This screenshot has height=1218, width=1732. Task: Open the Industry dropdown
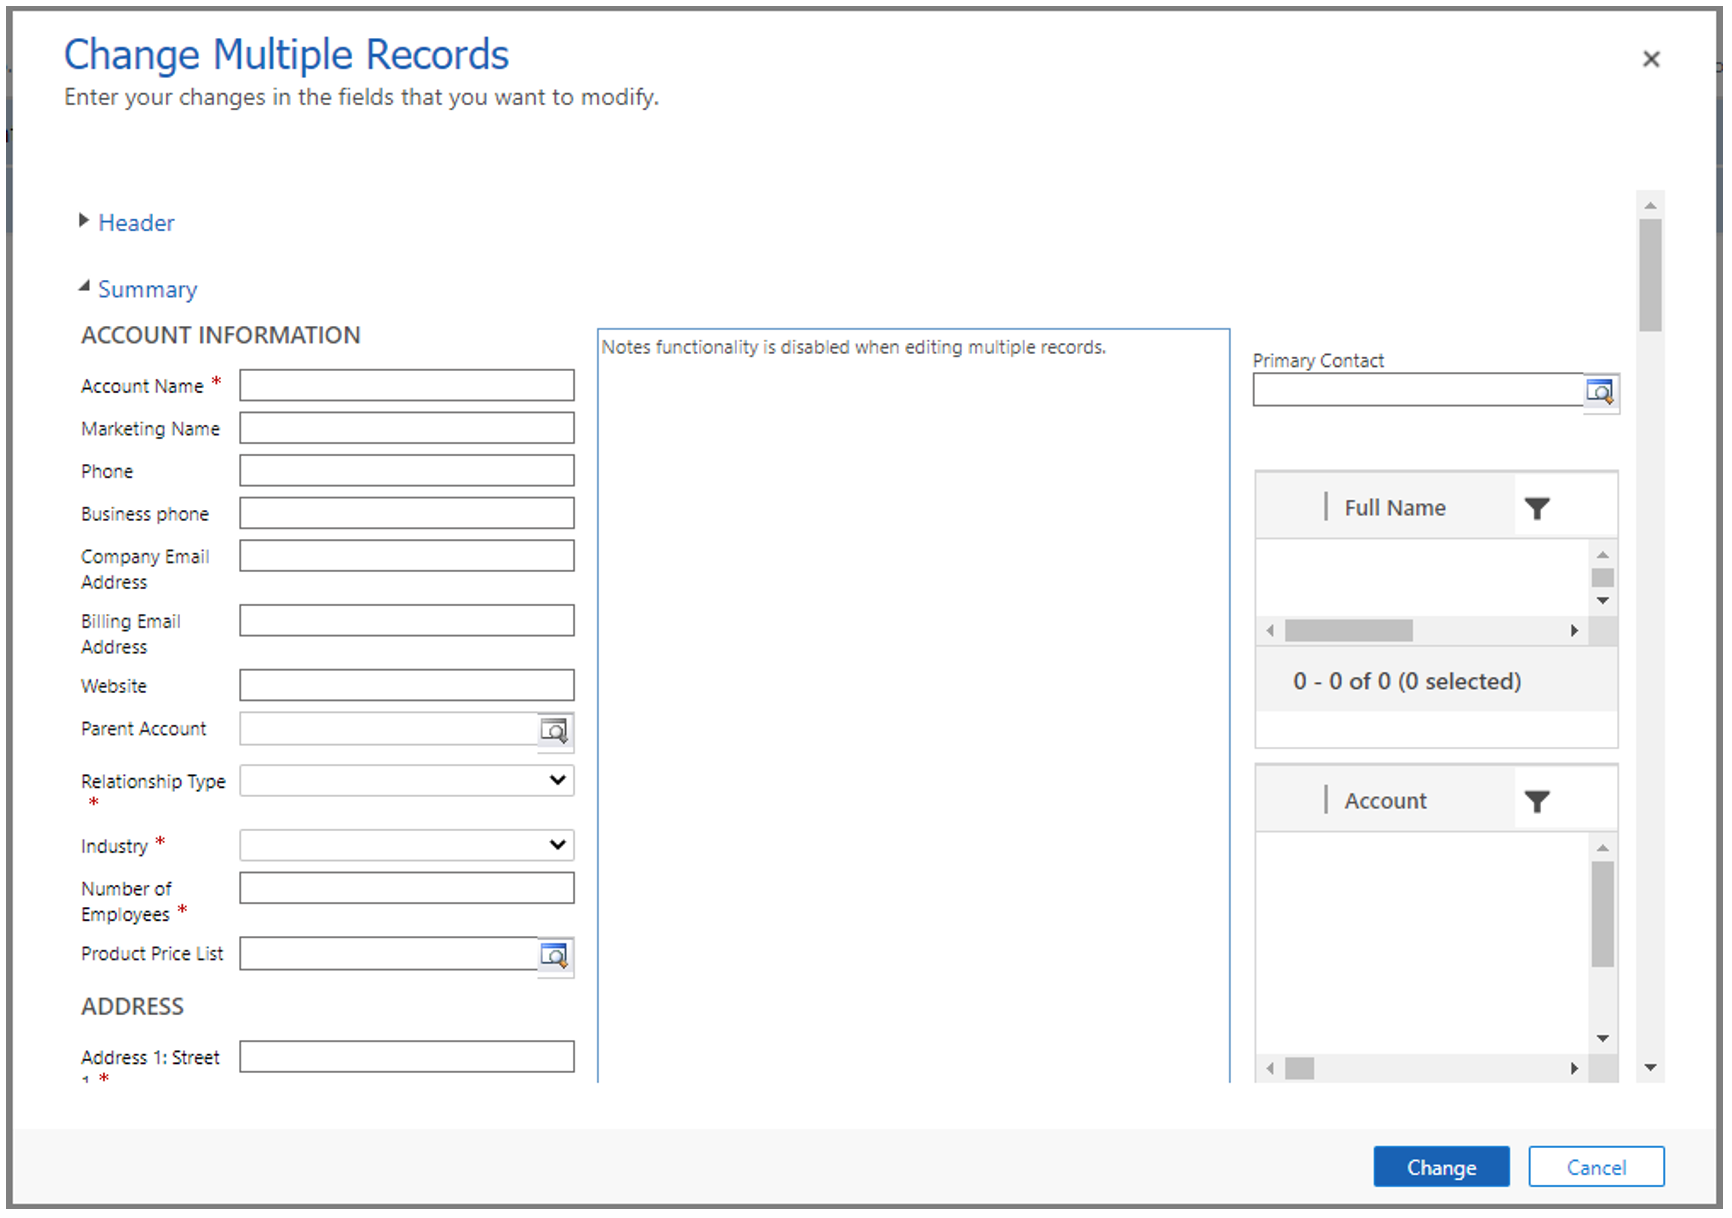[407, 845]
